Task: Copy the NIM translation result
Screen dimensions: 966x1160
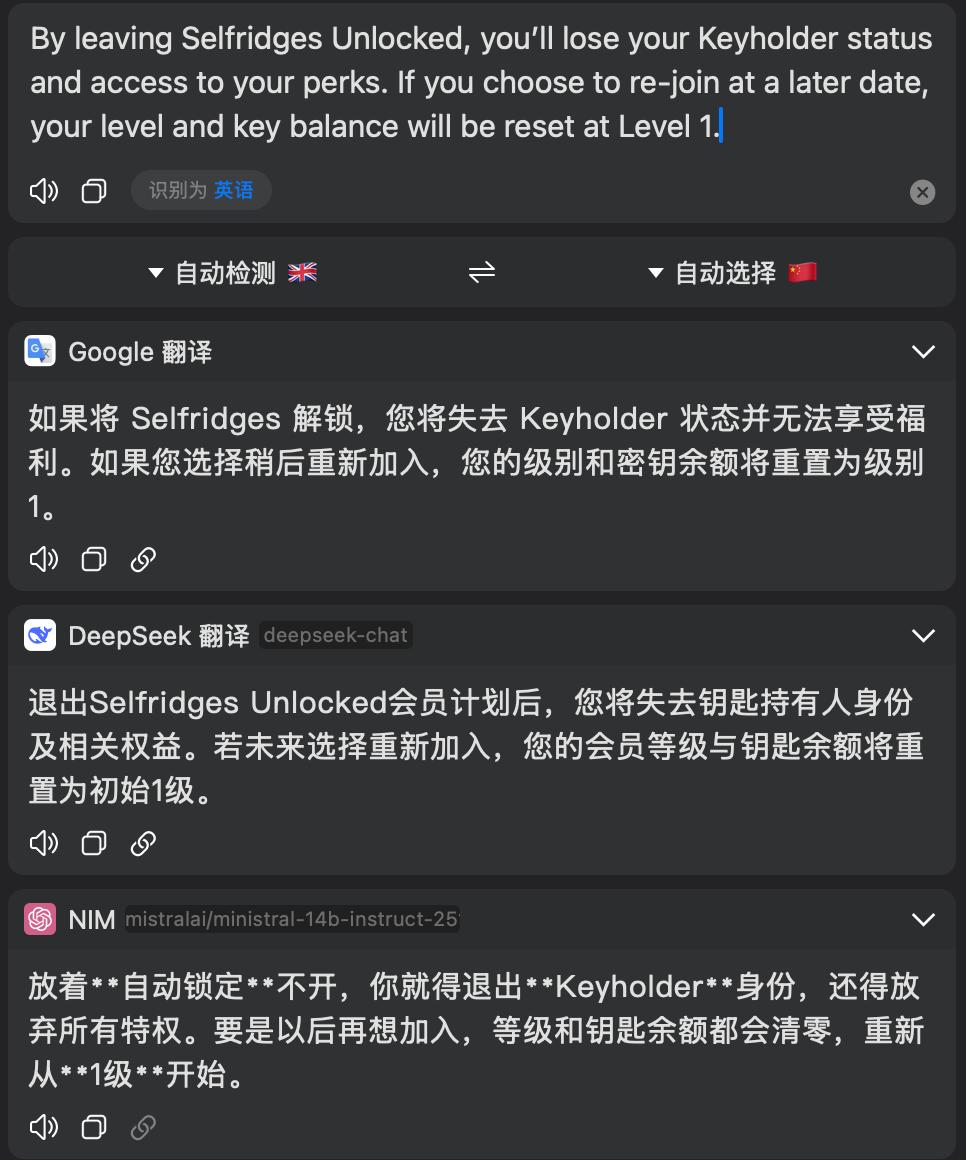Action: 94,1127
